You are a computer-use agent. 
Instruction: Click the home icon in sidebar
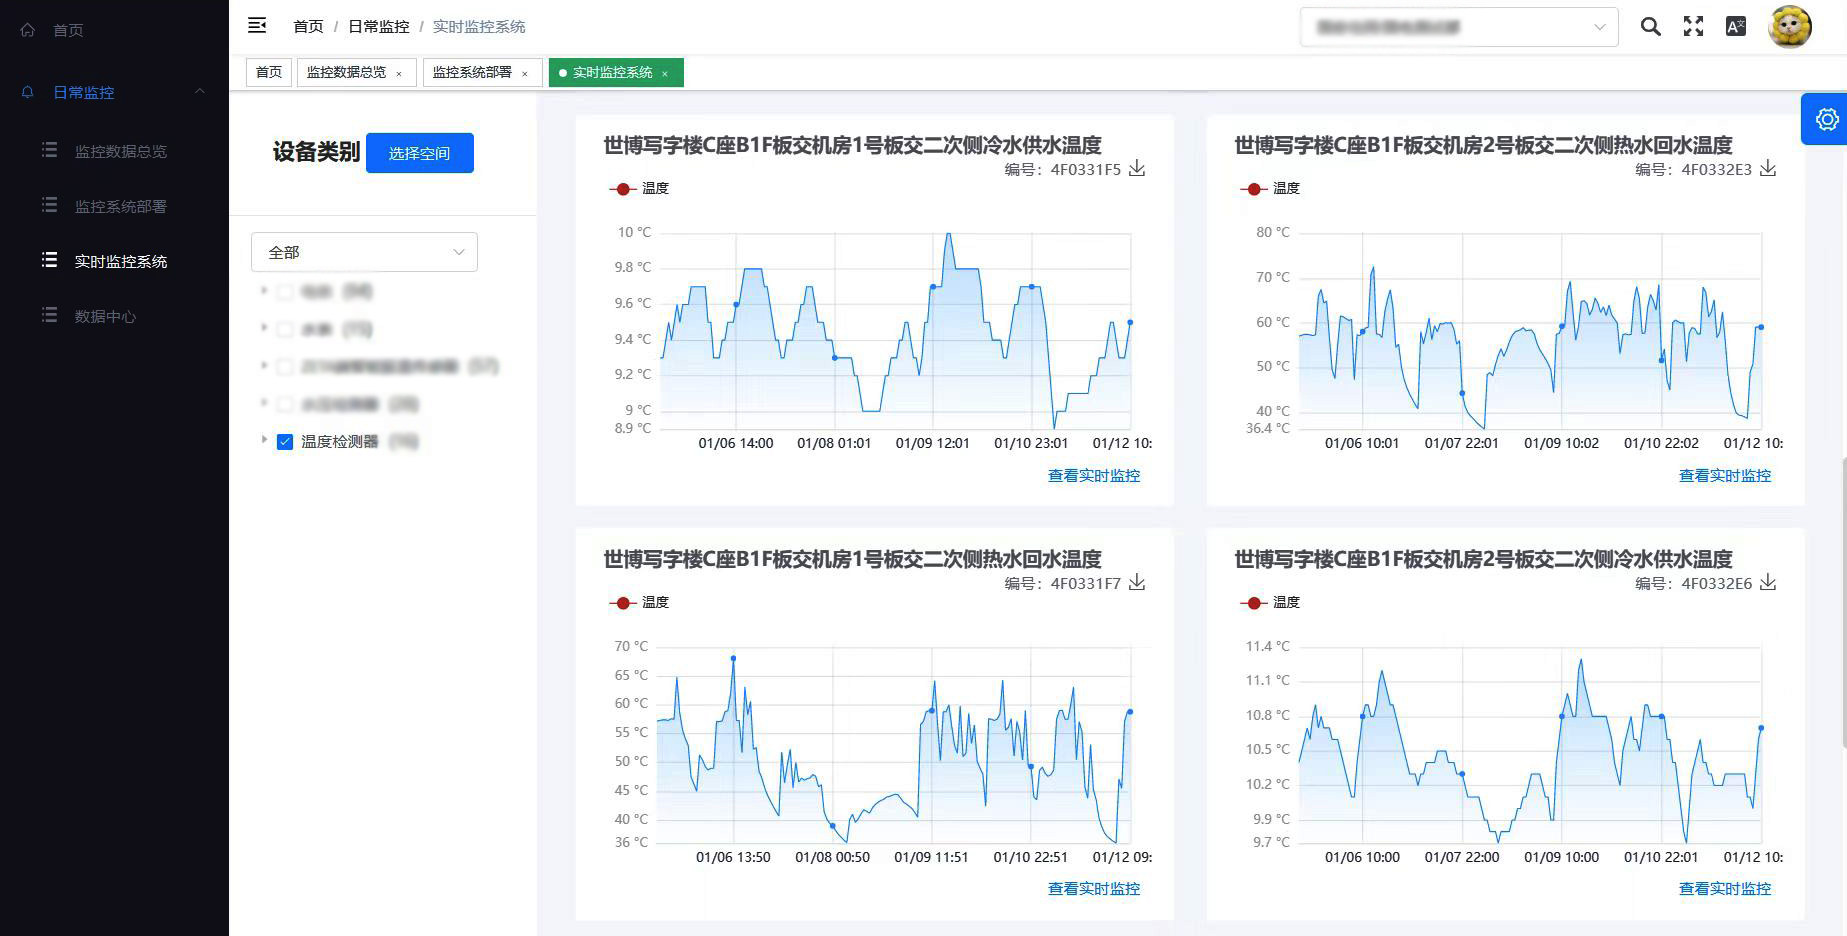click(x=28, y=30)
